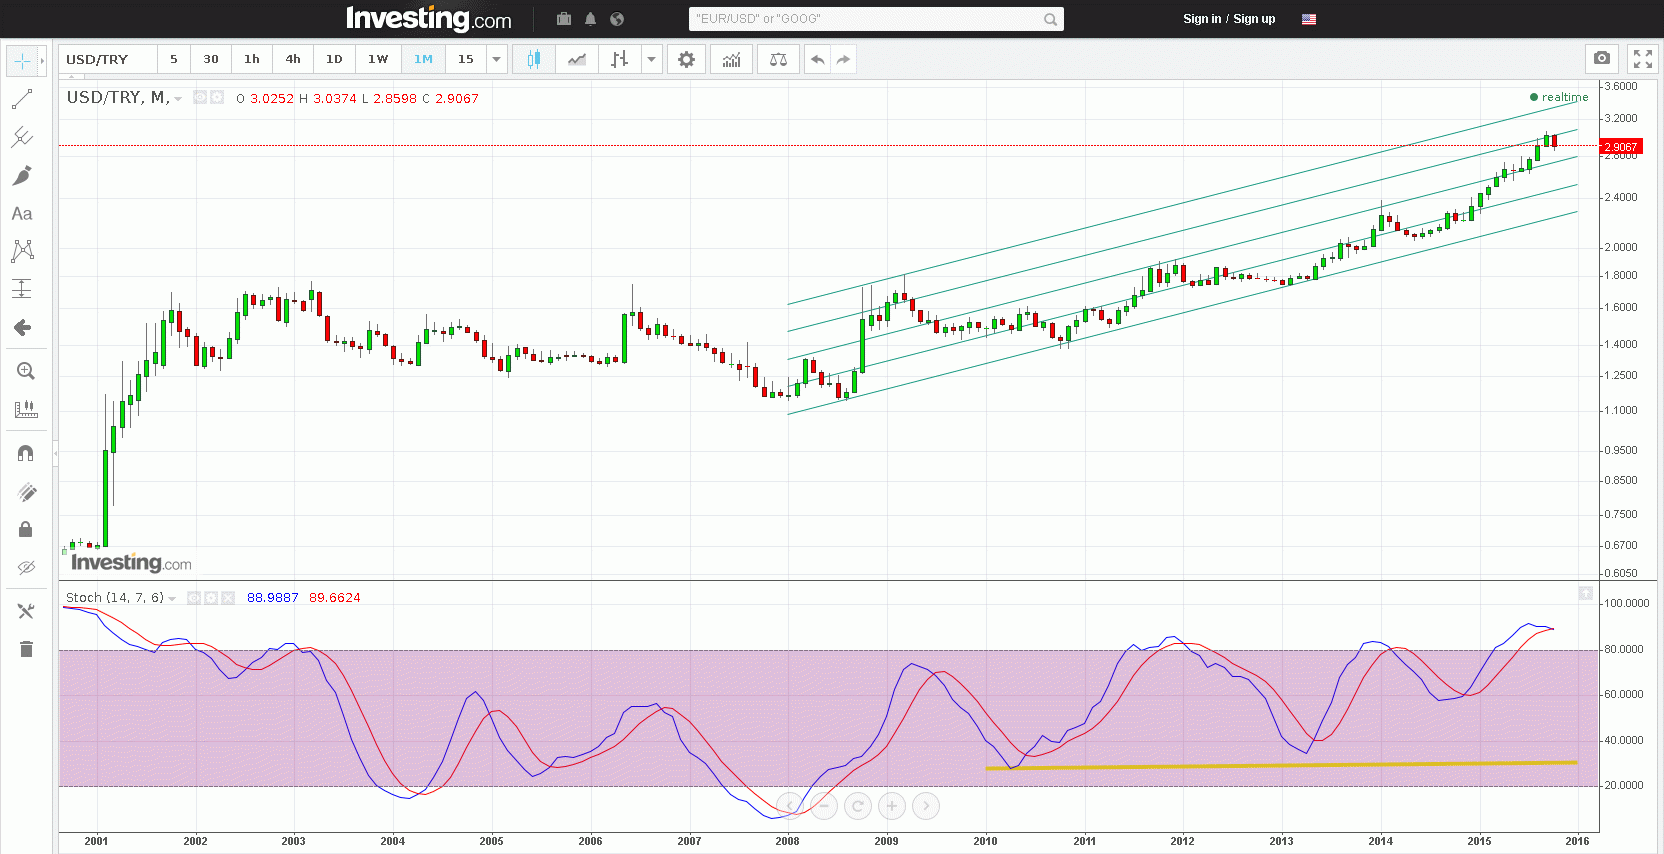Switch to the 1W interval
Image resolution: width=1664 pixels, height=854 pixels.
tap(378, 59)
